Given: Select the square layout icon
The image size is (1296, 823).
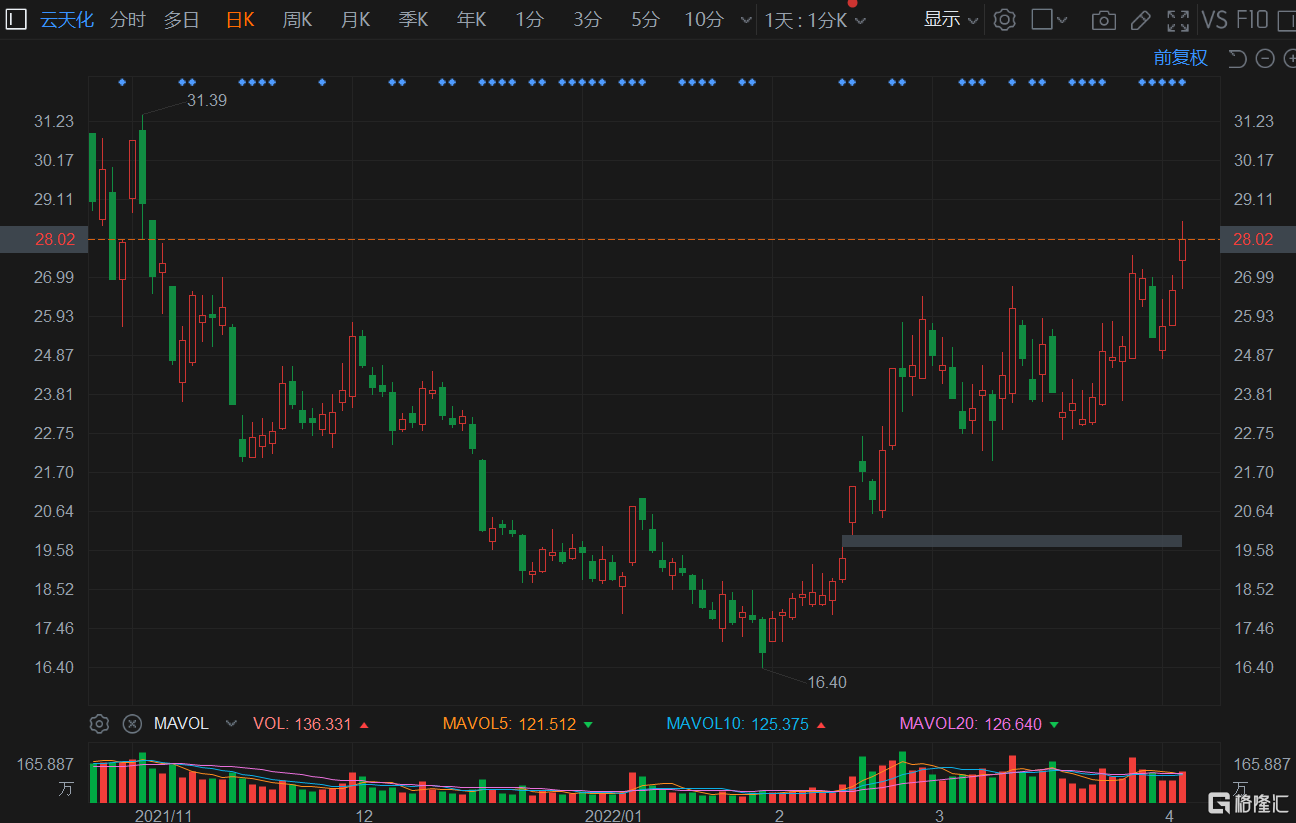Looking at the screenshot, I should pos(1042,19).
